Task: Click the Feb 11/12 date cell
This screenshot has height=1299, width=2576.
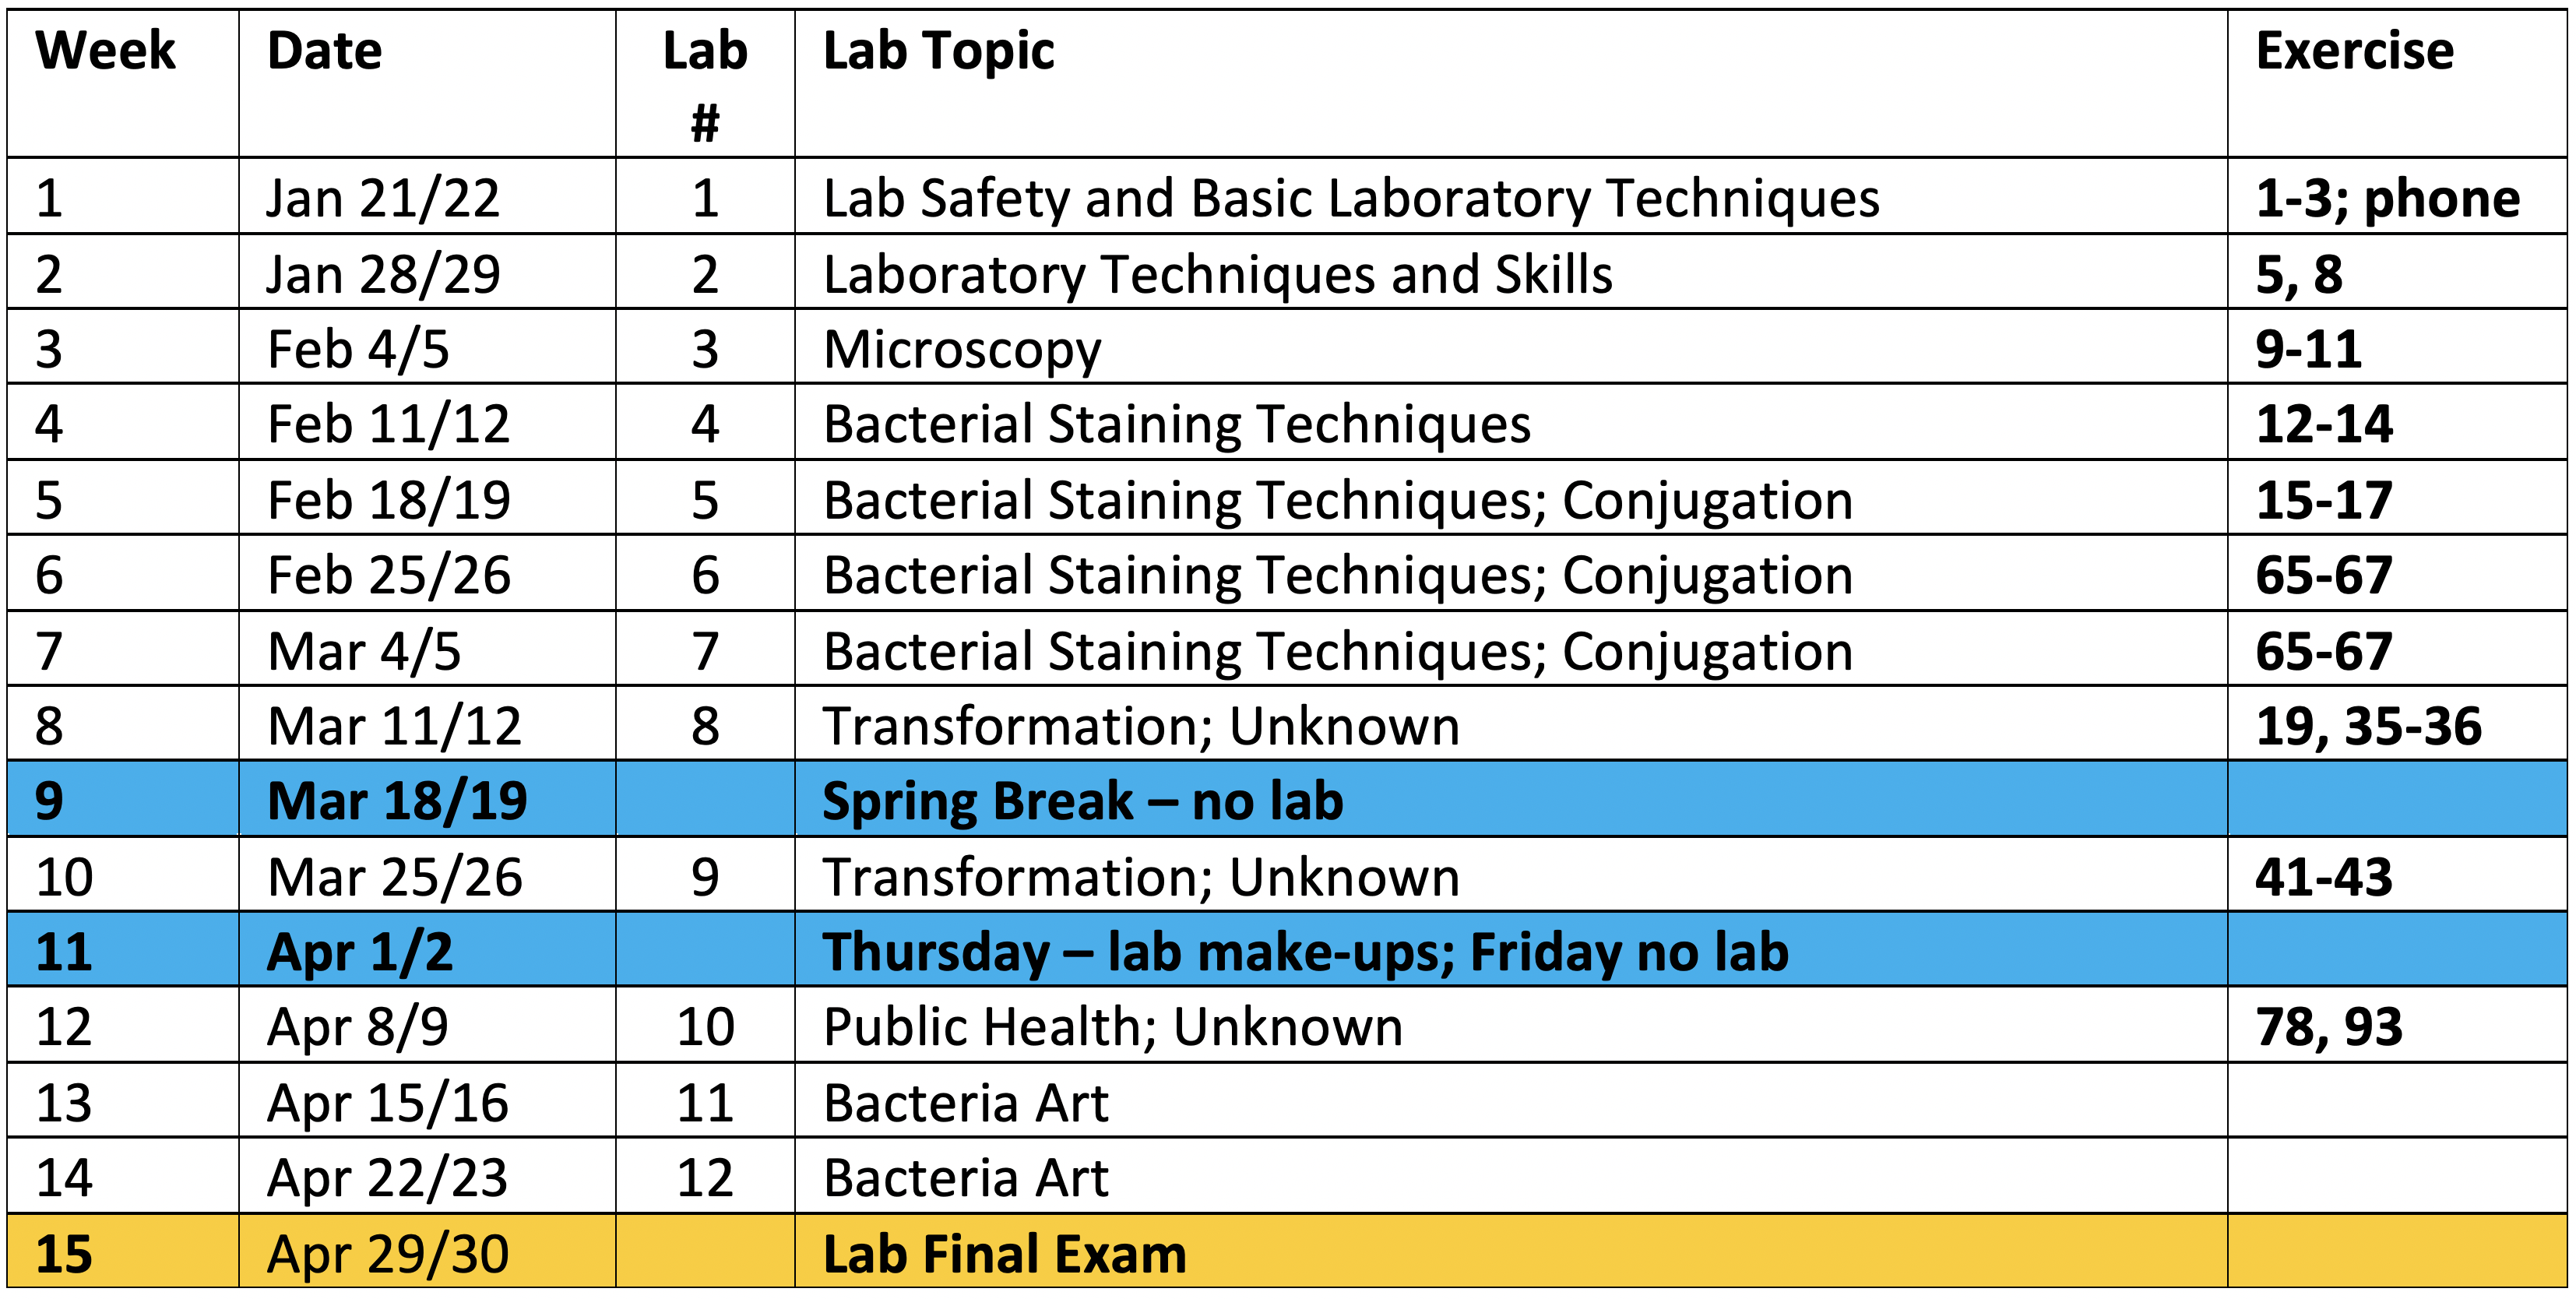Action: point(427,423)
